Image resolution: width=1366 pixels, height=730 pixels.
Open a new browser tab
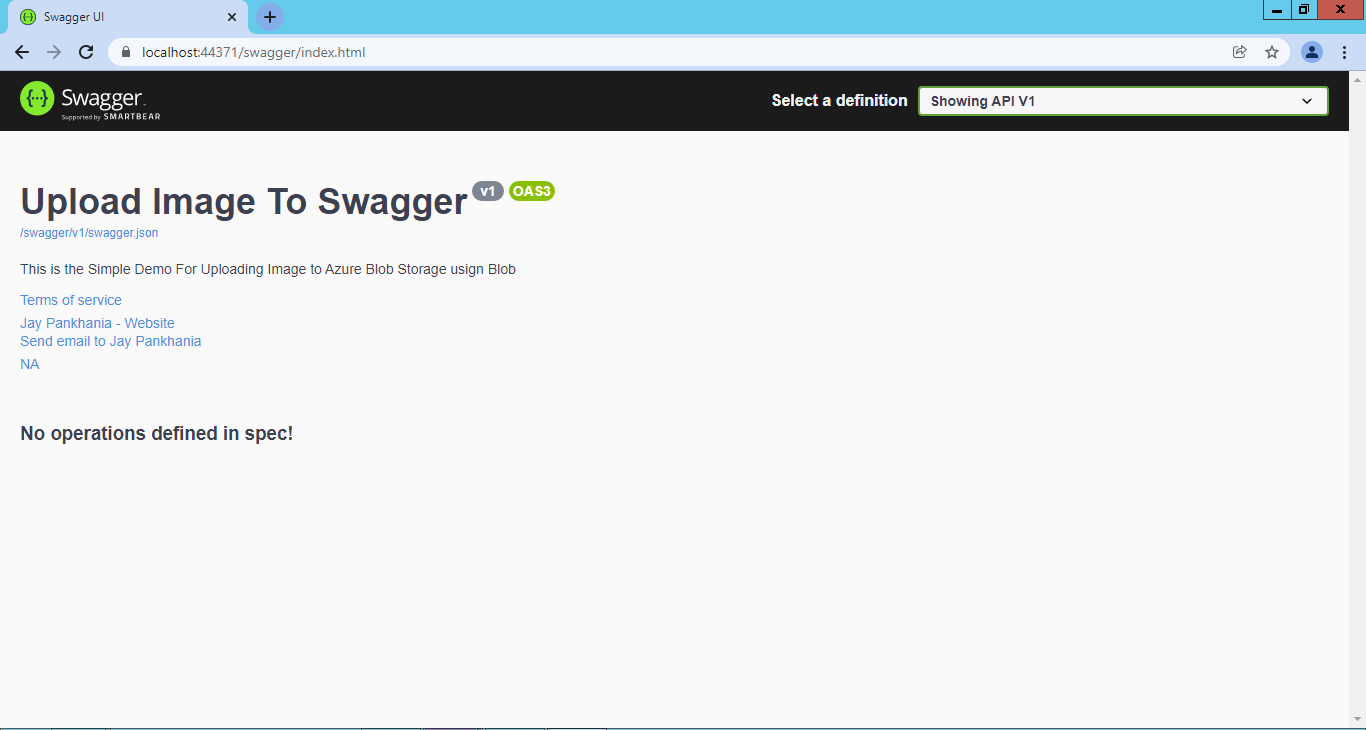(270, 17)
